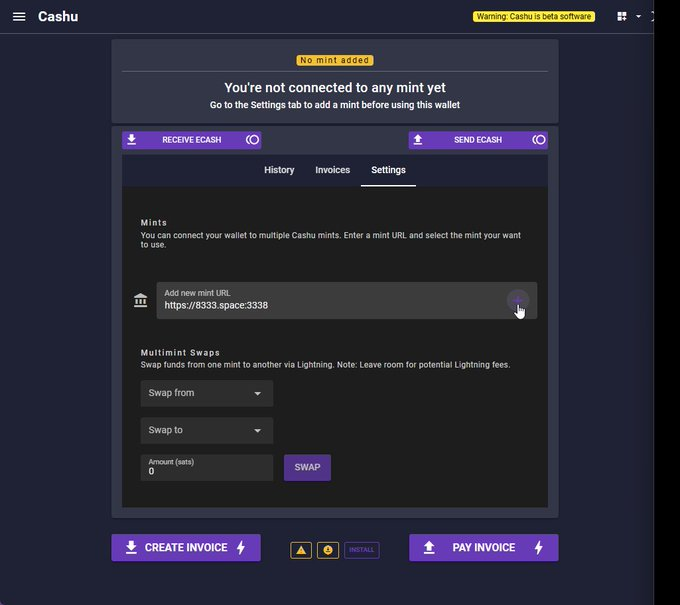This screenshot has height=605, width=680.
Task: Open the Swap from dropdown
Action: [206, 393]
